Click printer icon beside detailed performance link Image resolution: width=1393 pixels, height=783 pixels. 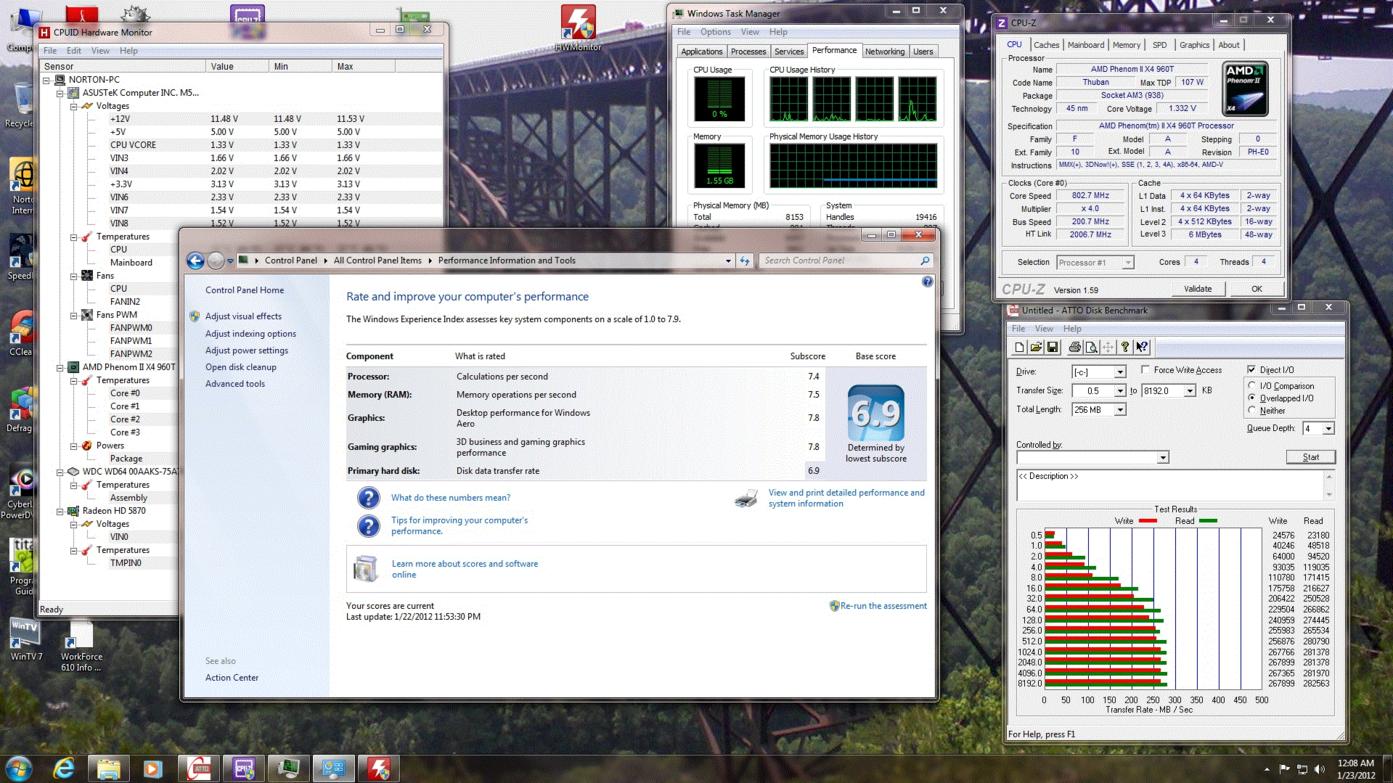pyautogui.click(x=746, y=498)
